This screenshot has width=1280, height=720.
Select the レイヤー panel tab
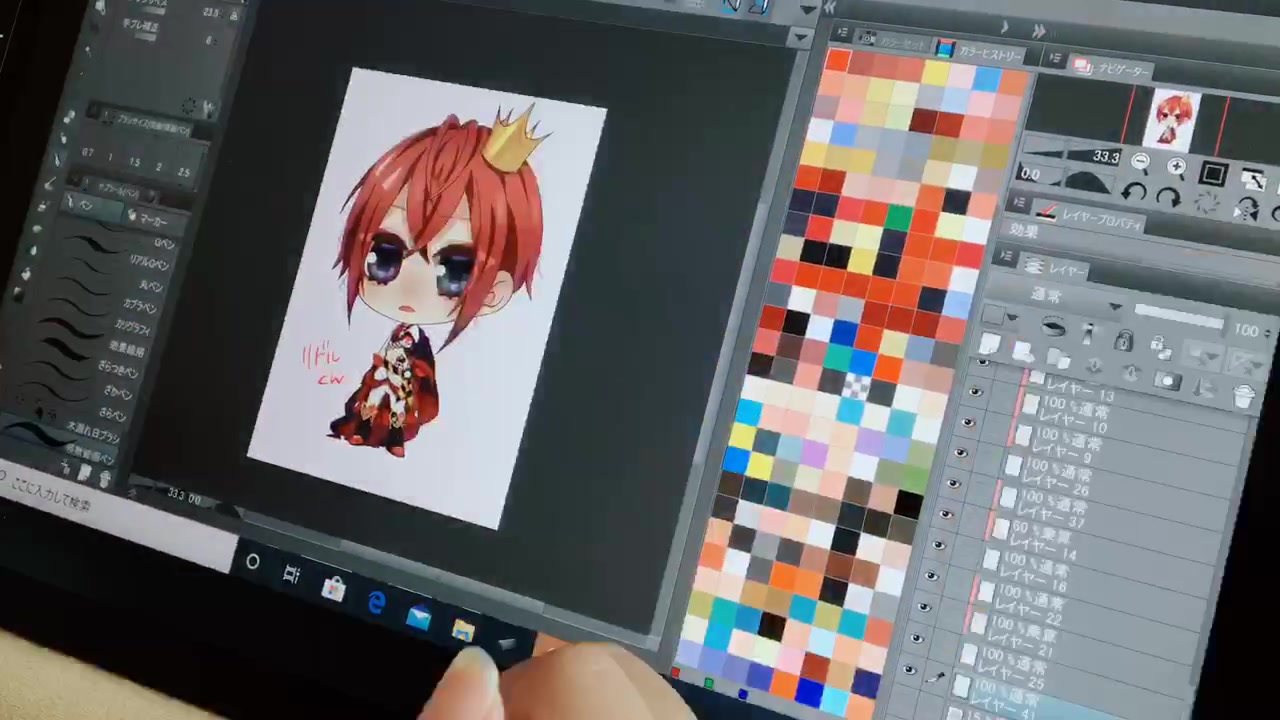(x=1053, y=268)
